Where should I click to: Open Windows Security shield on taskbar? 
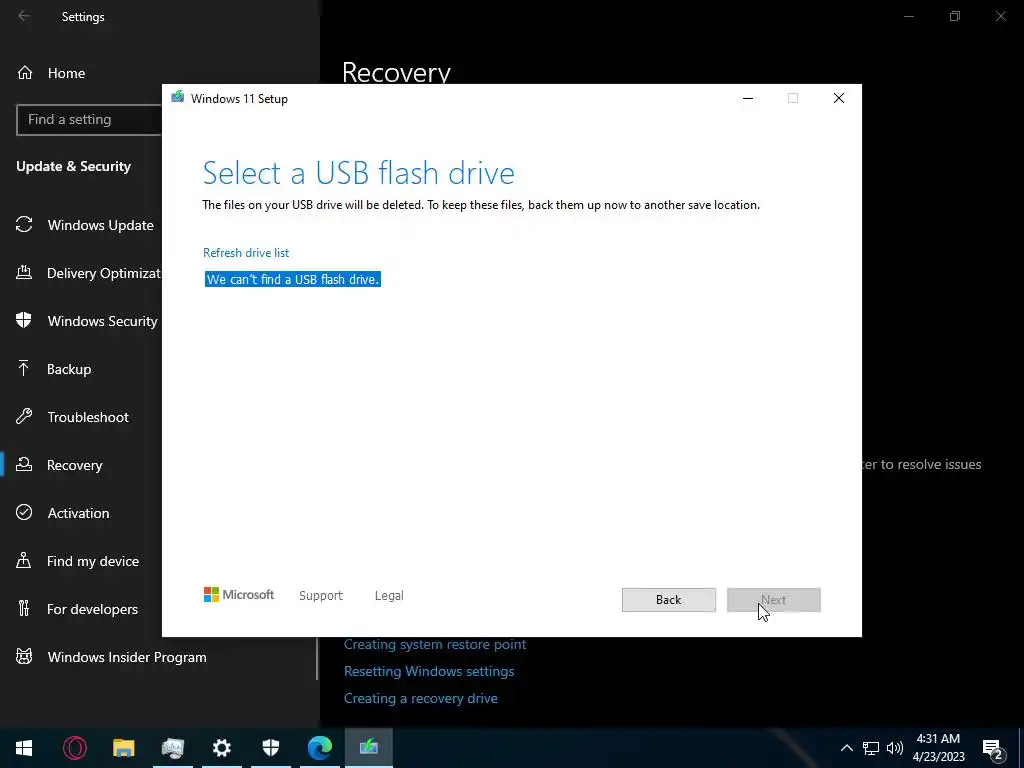click(270, 748)
